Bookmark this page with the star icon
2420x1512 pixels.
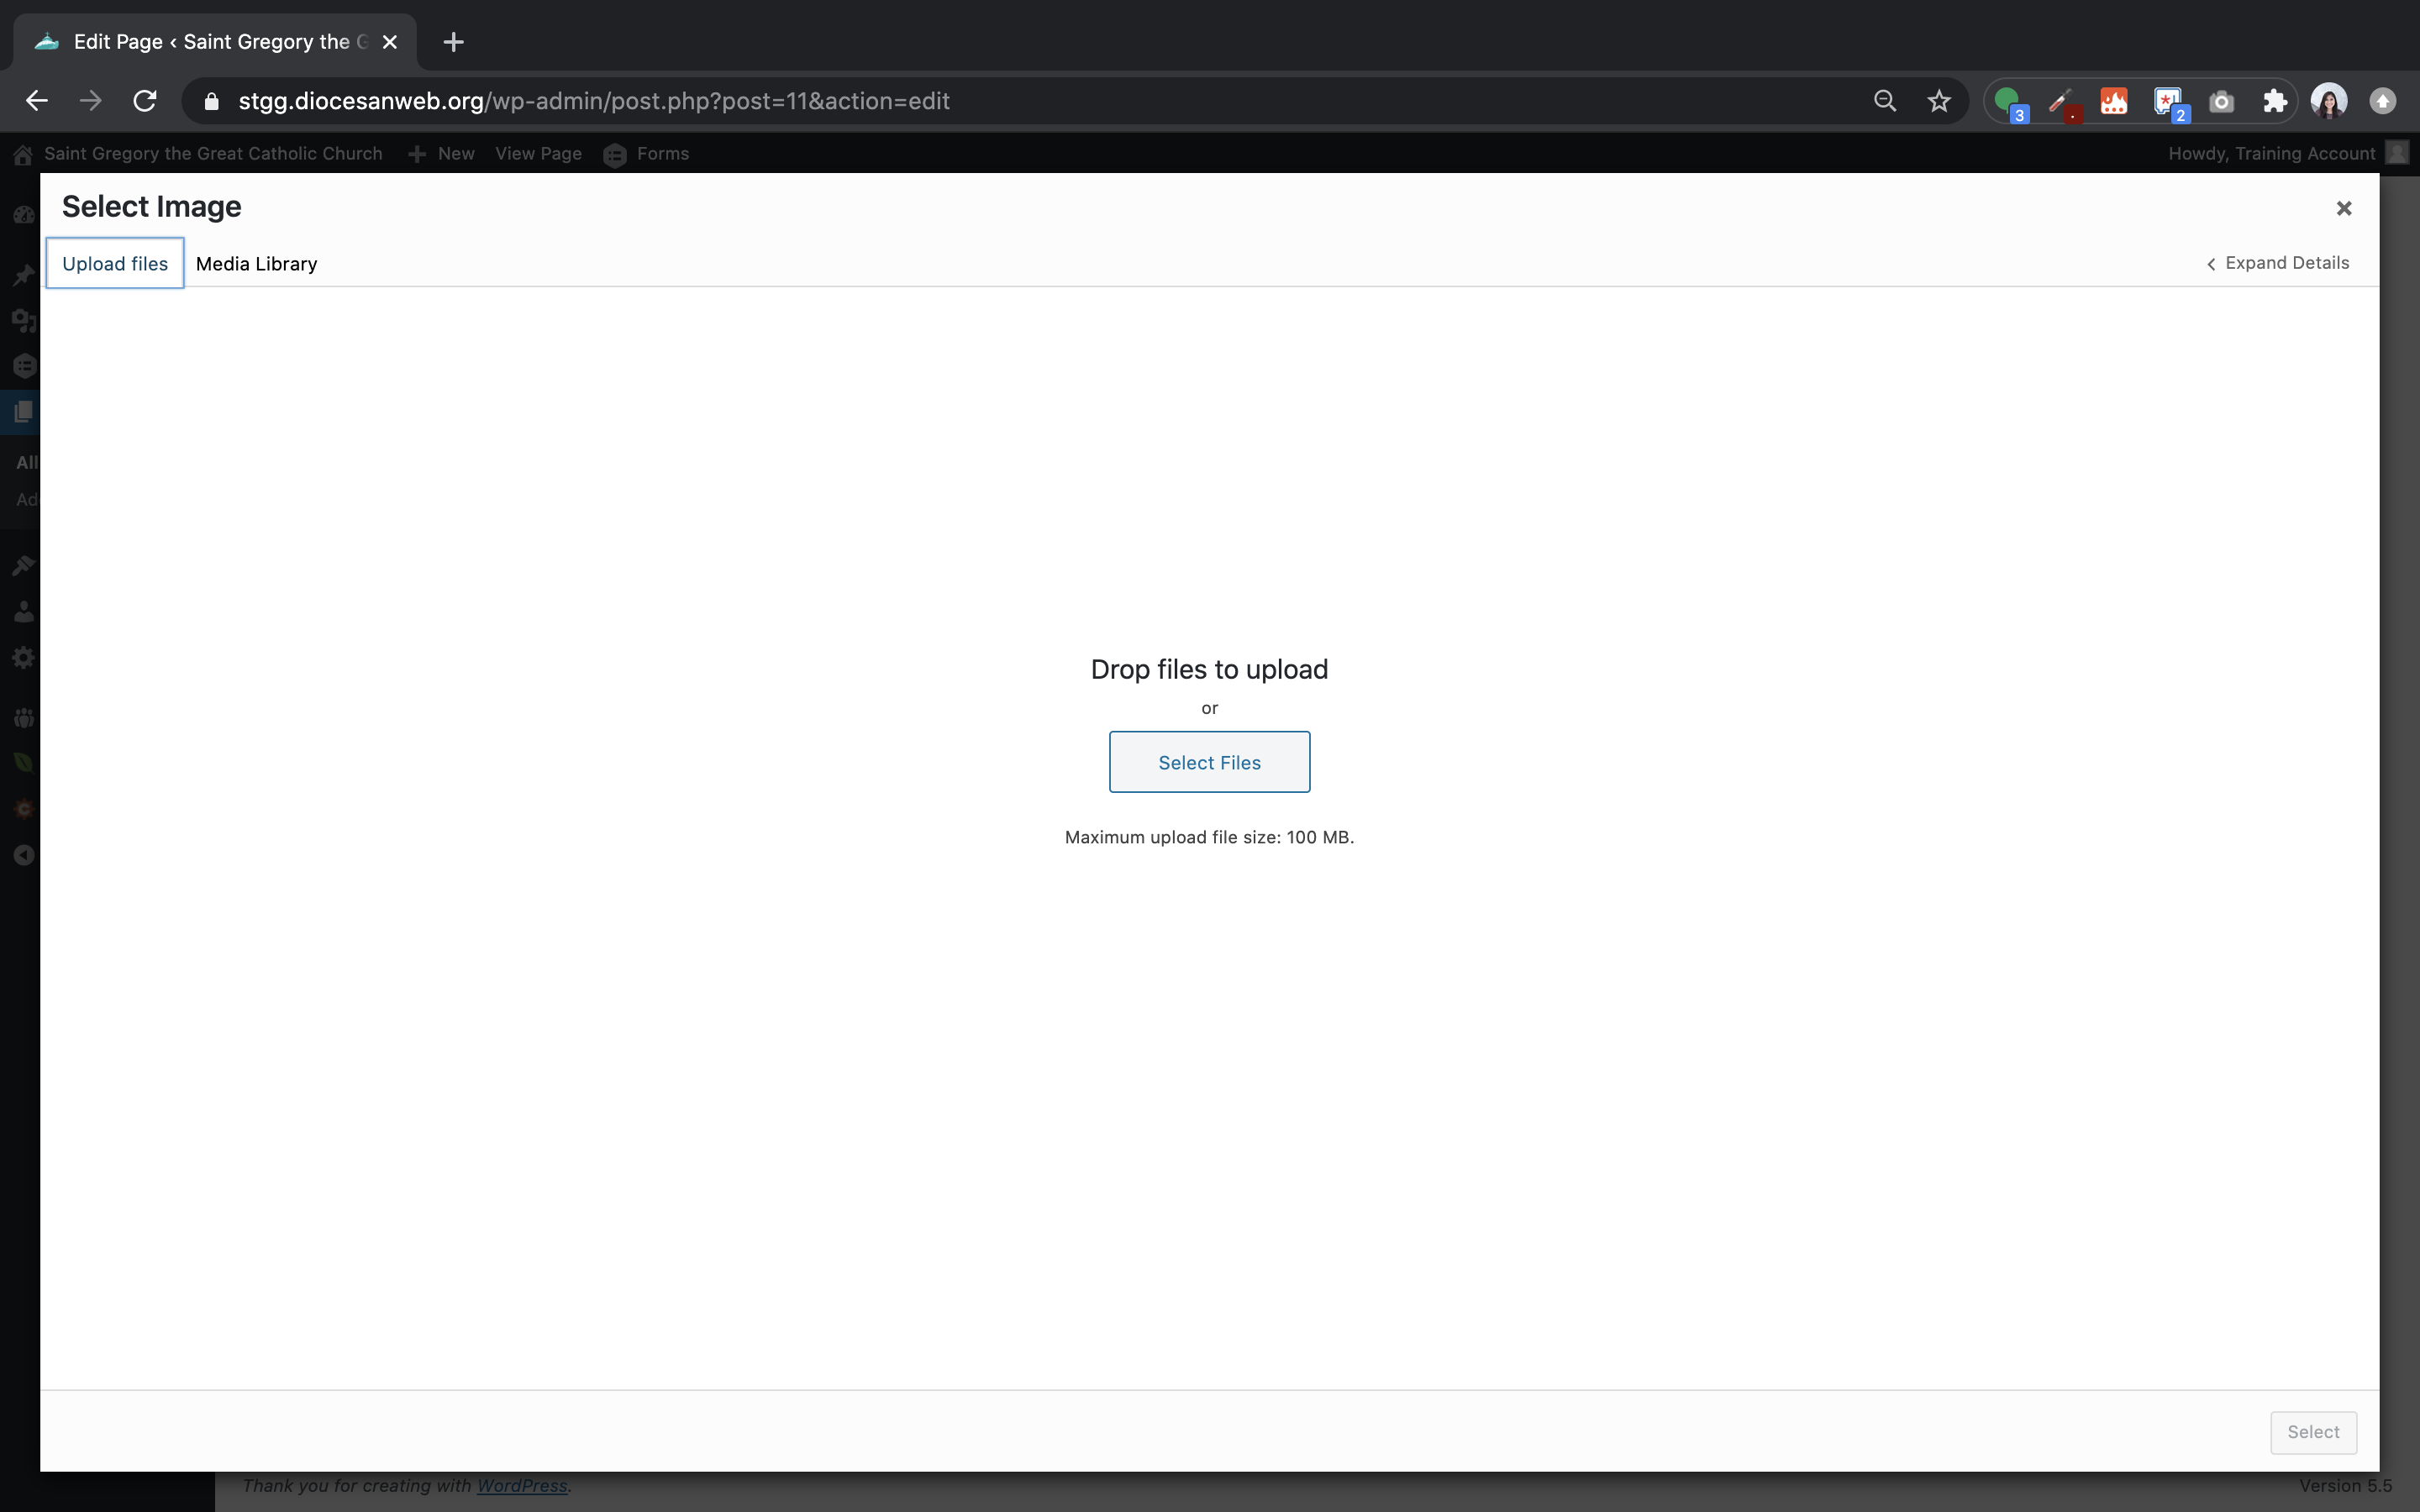click(x=1938, y=101)
